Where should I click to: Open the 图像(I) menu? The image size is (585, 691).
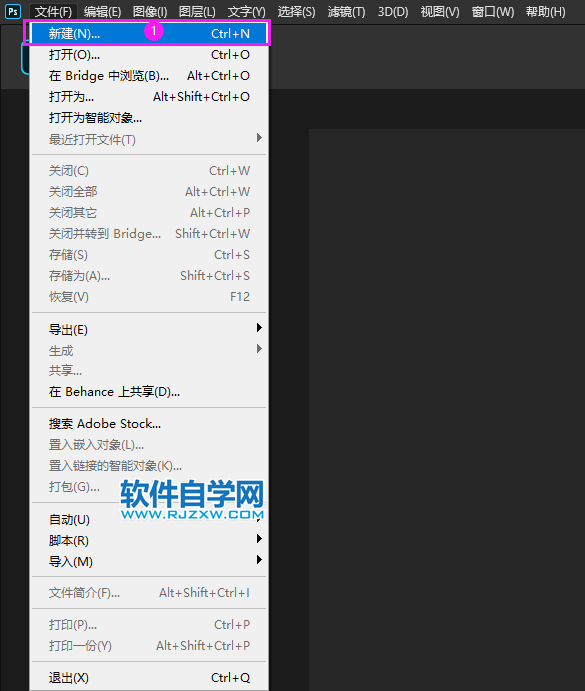150,11
